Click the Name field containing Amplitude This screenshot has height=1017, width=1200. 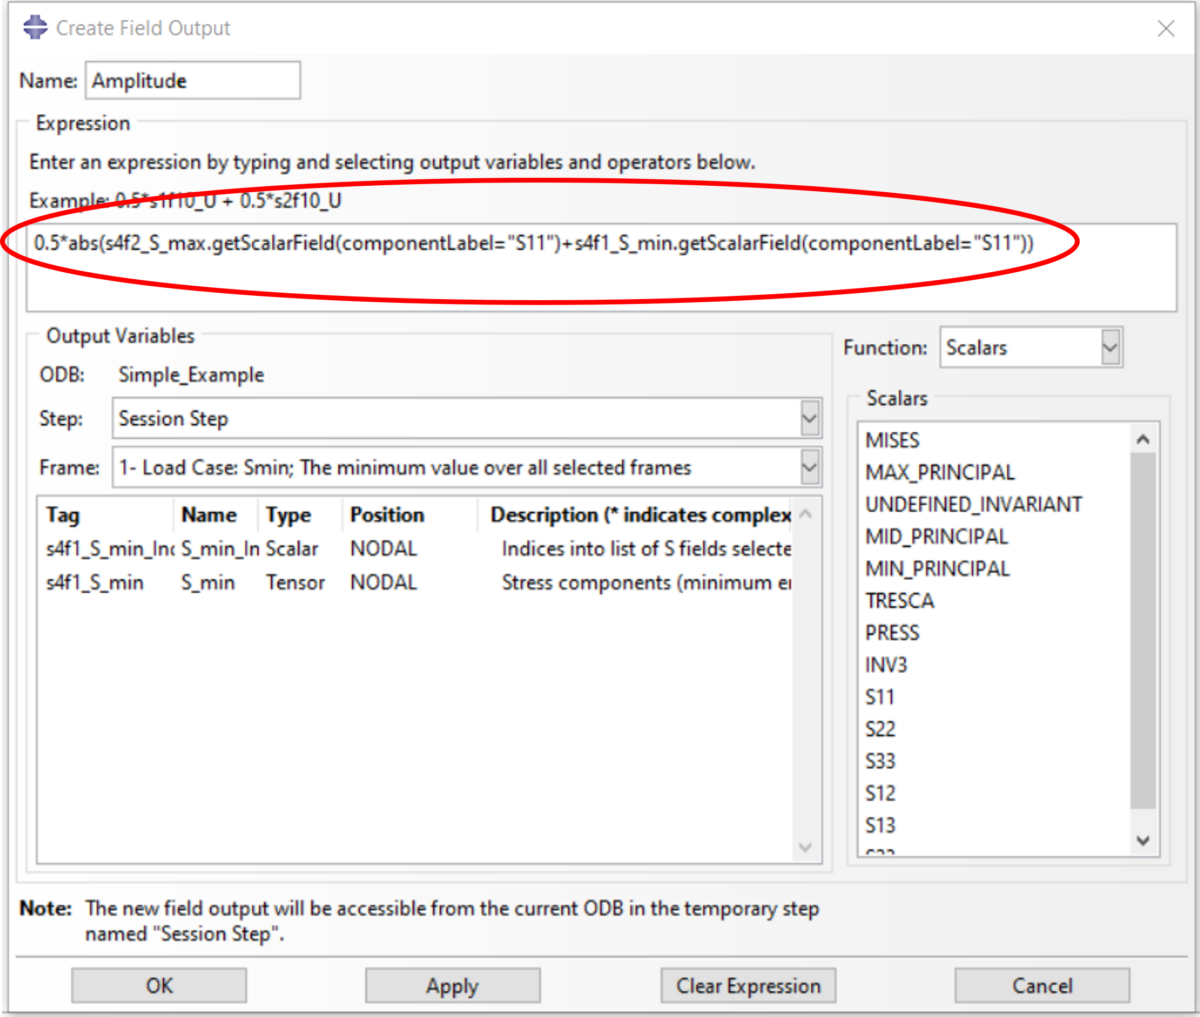tap(193, 81)
